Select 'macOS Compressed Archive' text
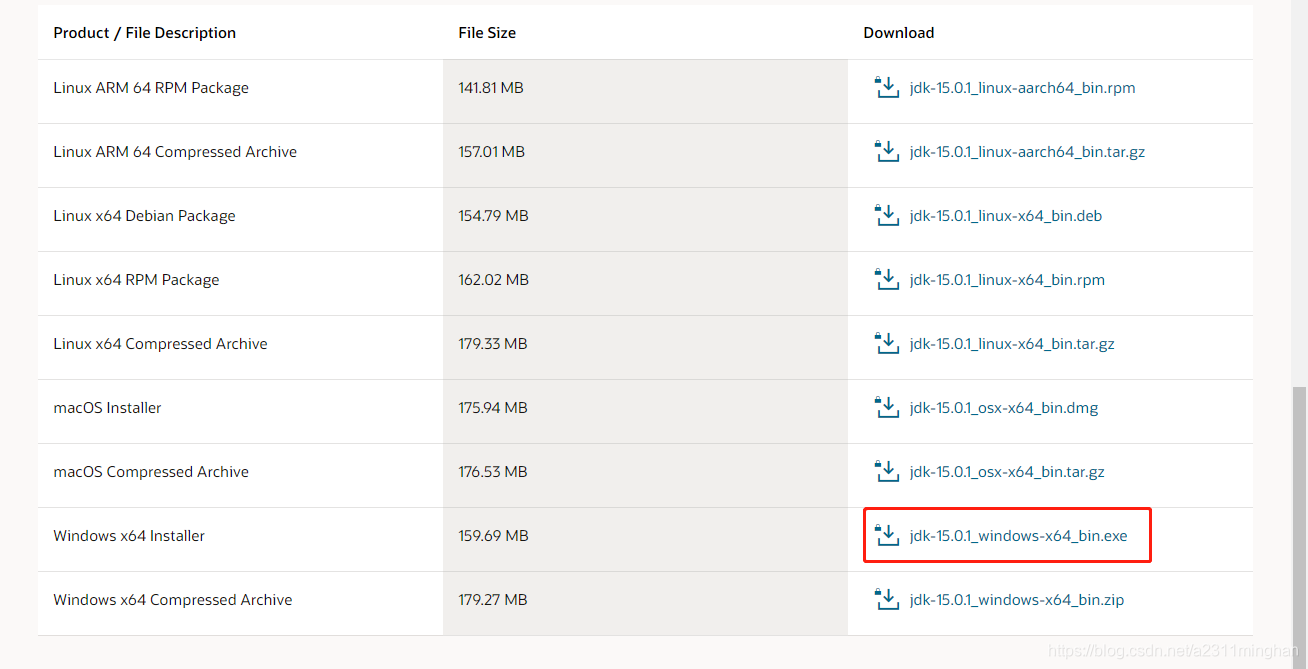The width and height of the screenshot is (1308, 669). [x=151, y=472]
